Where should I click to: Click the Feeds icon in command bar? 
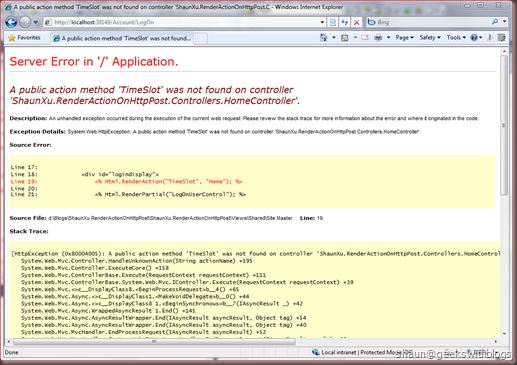click(345, 38)
